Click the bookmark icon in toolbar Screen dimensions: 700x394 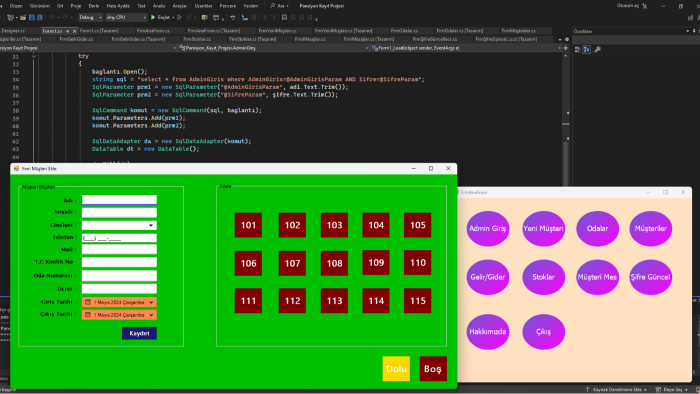click(284, 17)
